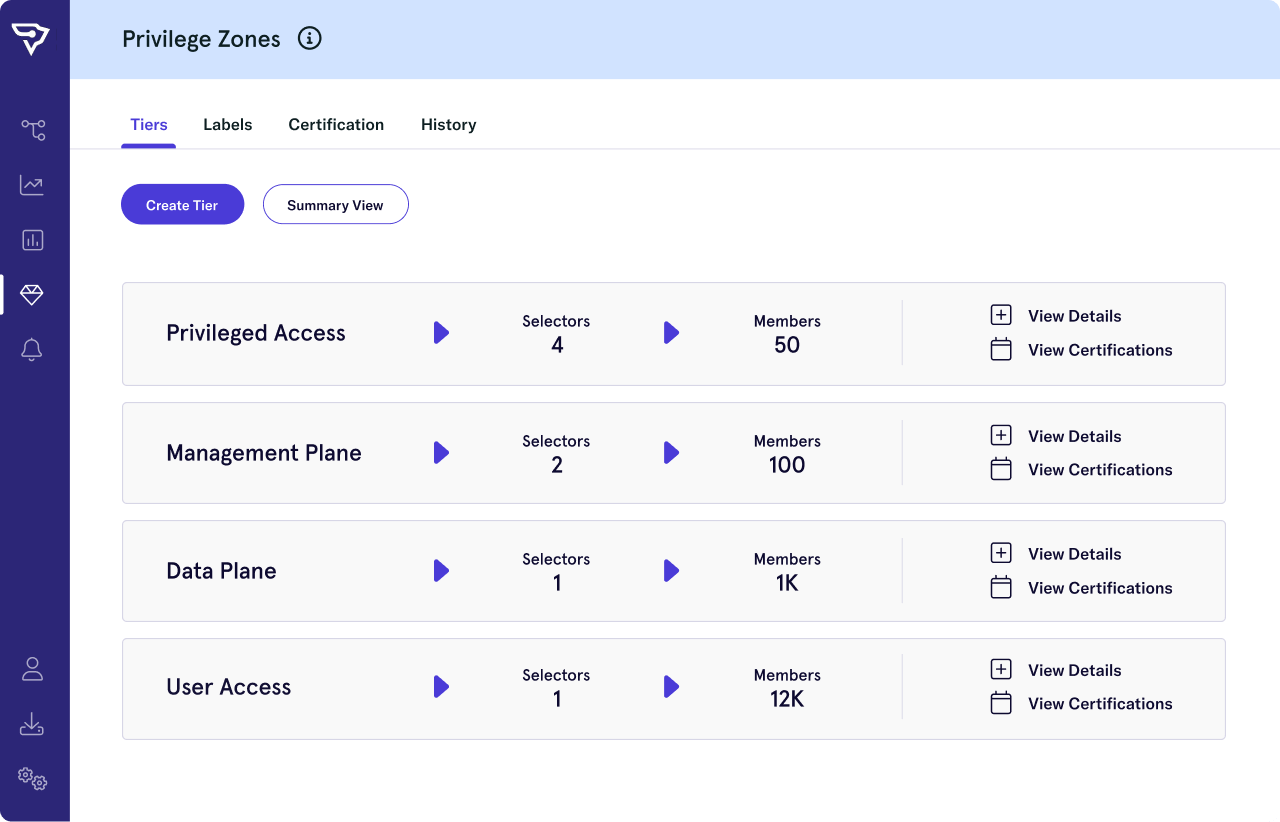Image resolution: width=1280 pixels, height=822 pixels.
Task: Click the home logo at sidebar top
Action: tap(31, 39)
